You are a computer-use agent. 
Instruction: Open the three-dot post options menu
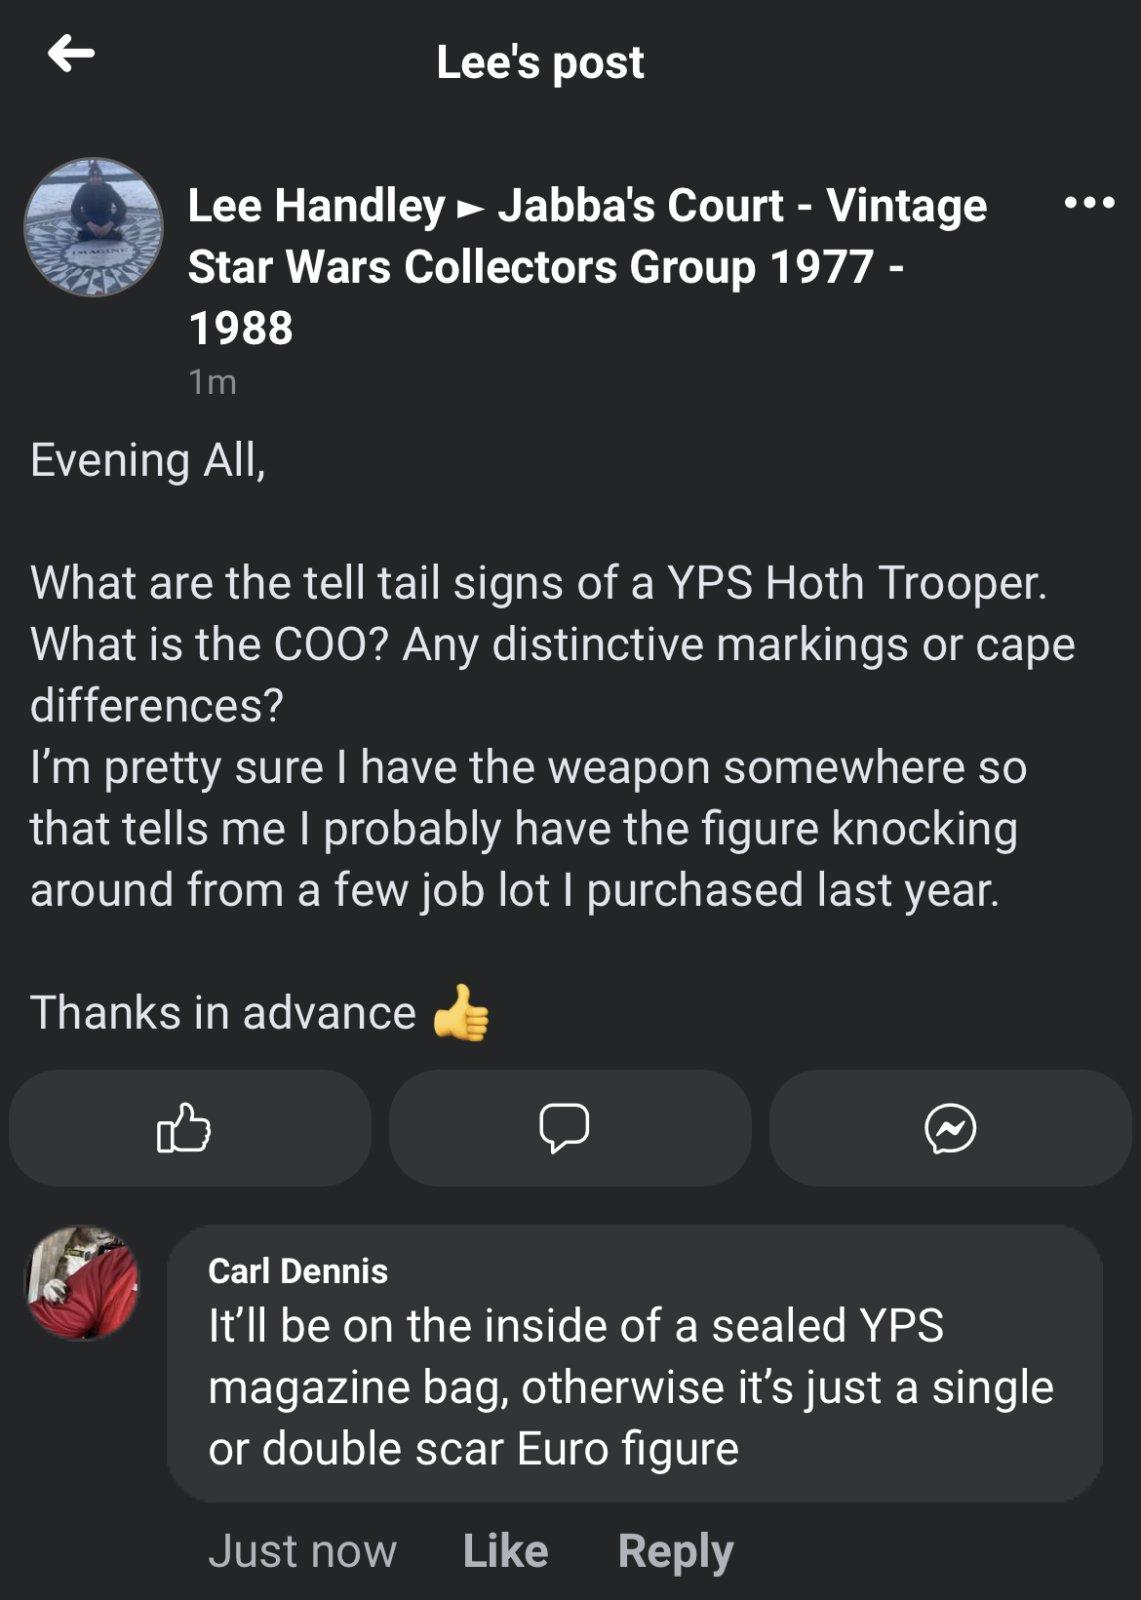[1089, 203]
